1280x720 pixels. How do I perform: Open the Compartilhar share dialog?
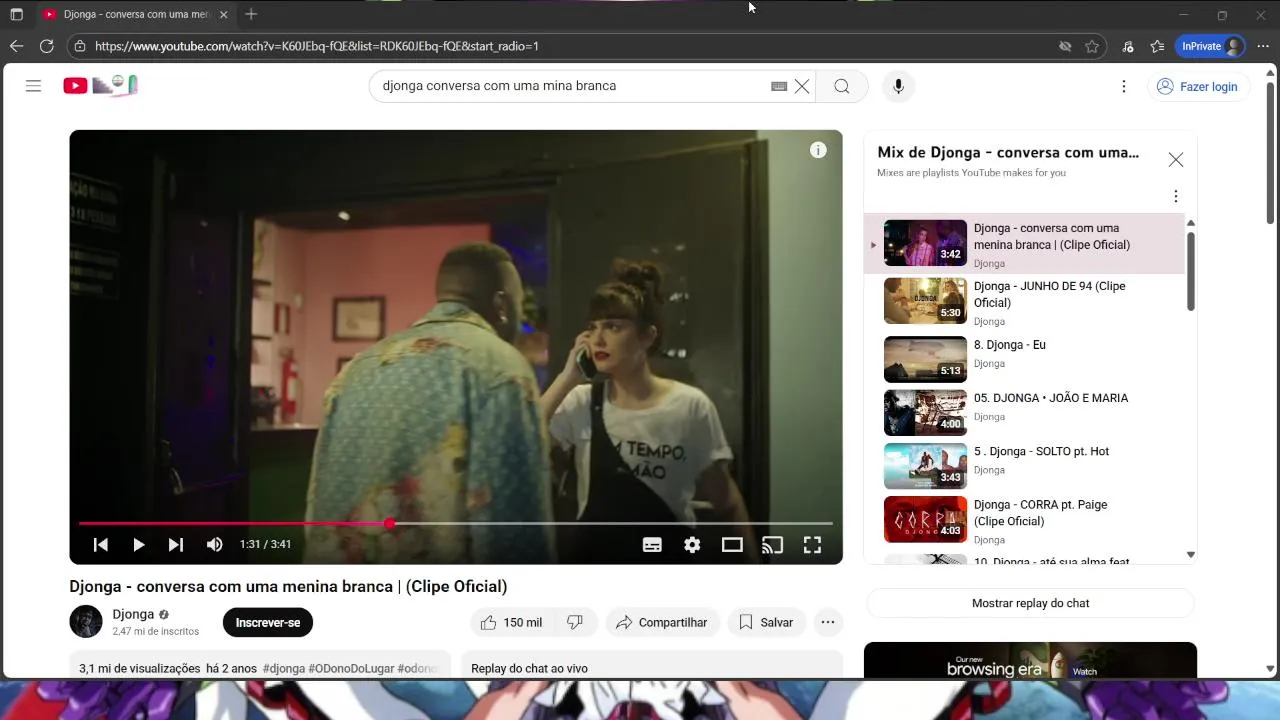pos(662,622)
